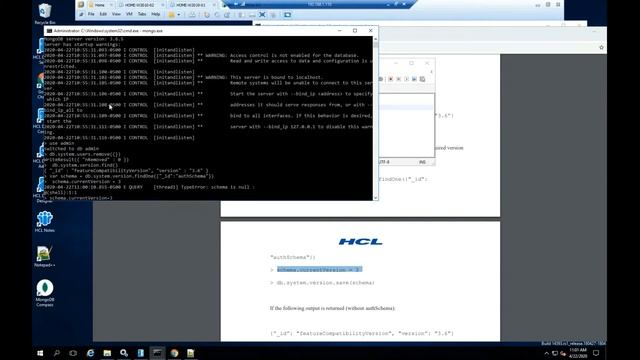This screenshot has width=640, height=360.
Task: Open the VMware VM menu
Action: [129, 14]
